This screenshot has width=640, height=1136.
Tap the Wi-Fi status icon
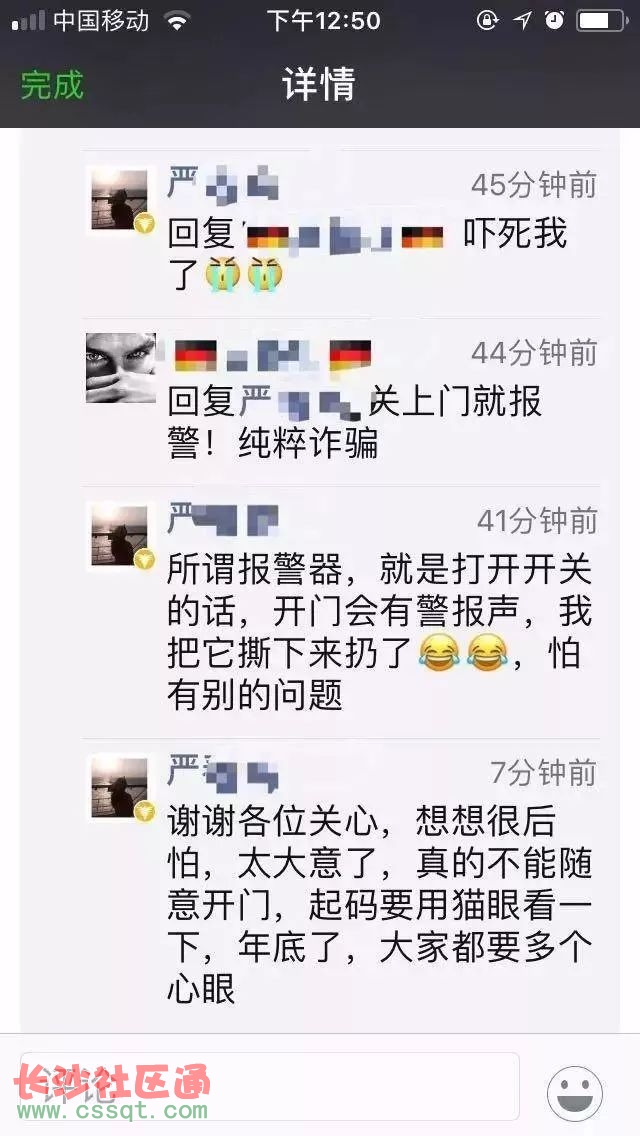point(176,20)
